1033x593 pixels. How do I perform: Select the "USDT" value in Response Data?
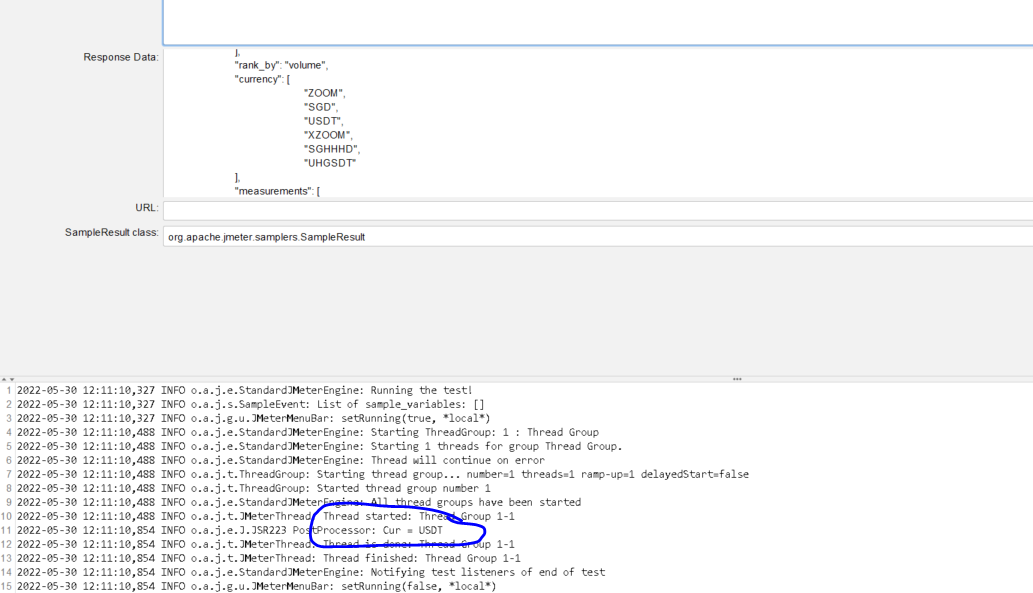pos(323,121)
